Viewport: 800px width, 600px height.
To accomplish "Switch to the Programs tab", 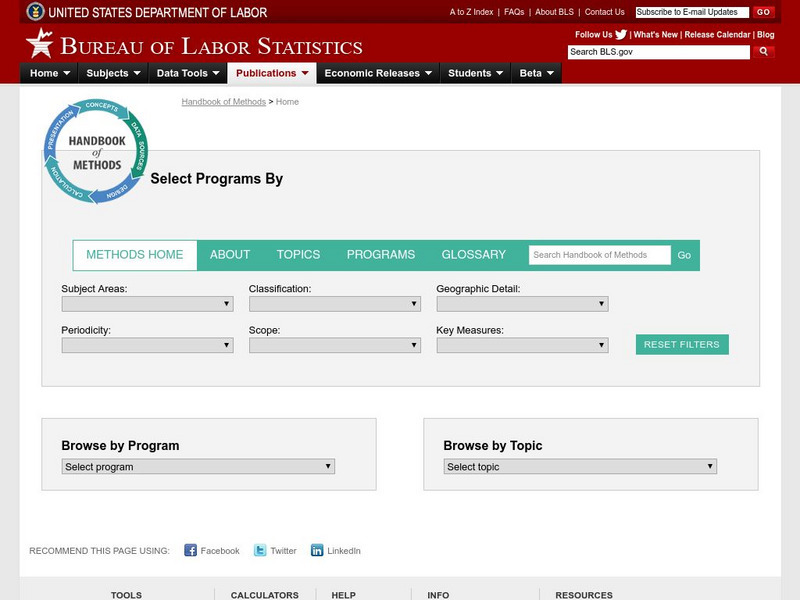I will 381,255.
